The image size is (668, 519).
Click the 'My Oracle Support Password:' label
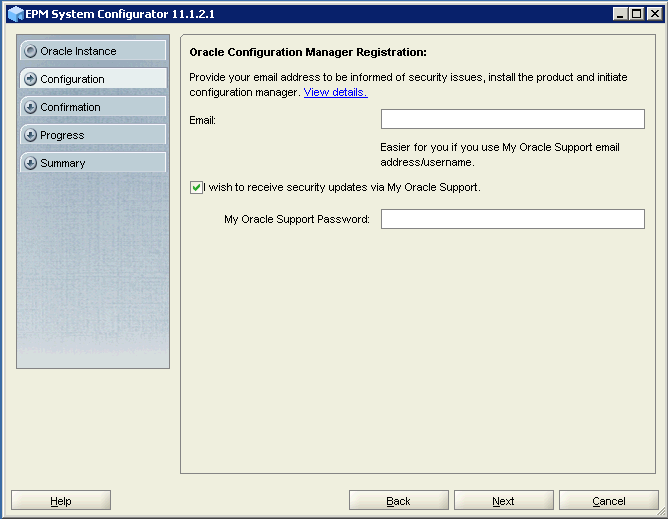(297, 219)
